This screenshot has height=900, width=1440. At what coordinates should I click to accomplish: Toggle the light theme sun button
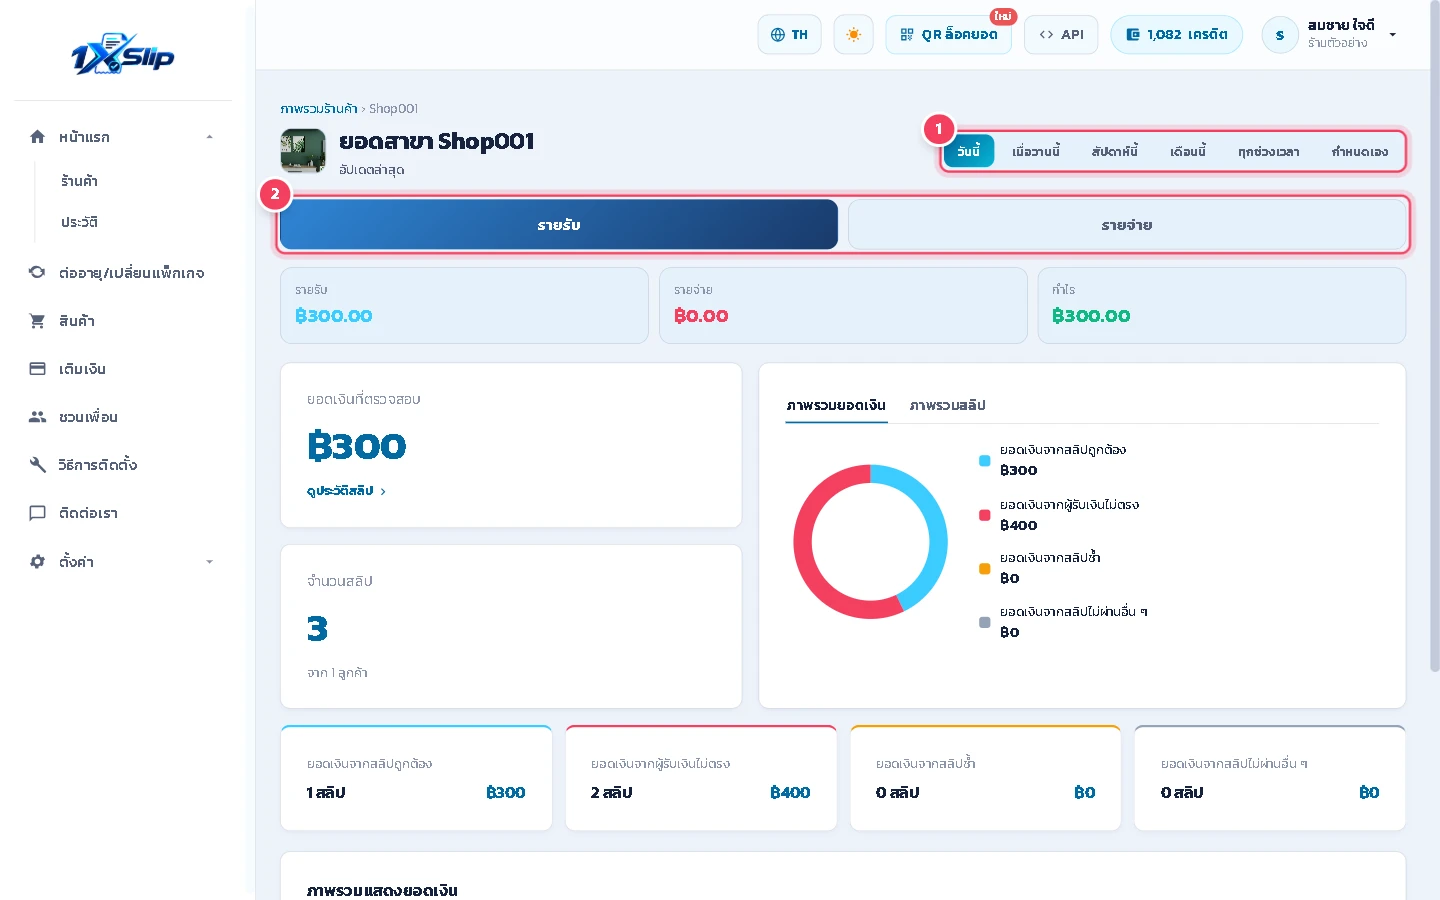coord(853,35)
